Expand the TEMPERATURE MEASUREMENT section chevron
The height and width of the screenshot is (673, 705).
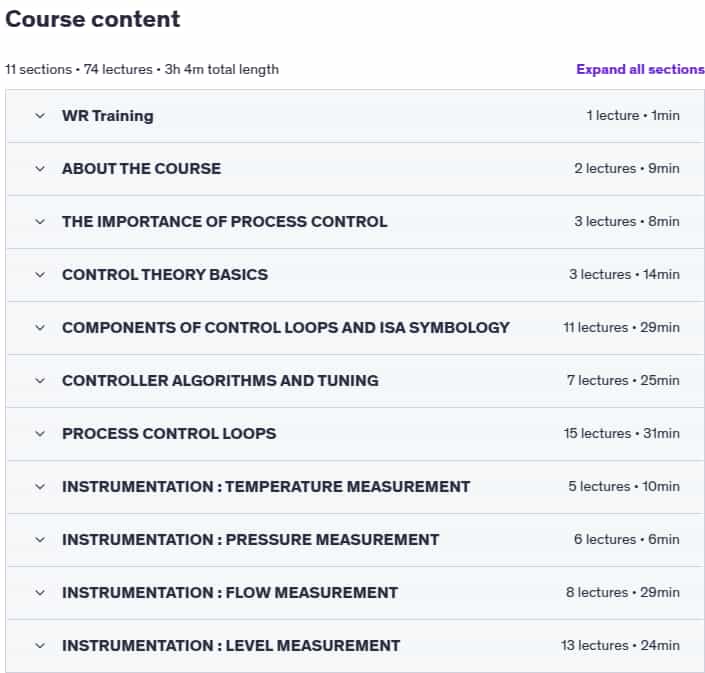point(40,487)
